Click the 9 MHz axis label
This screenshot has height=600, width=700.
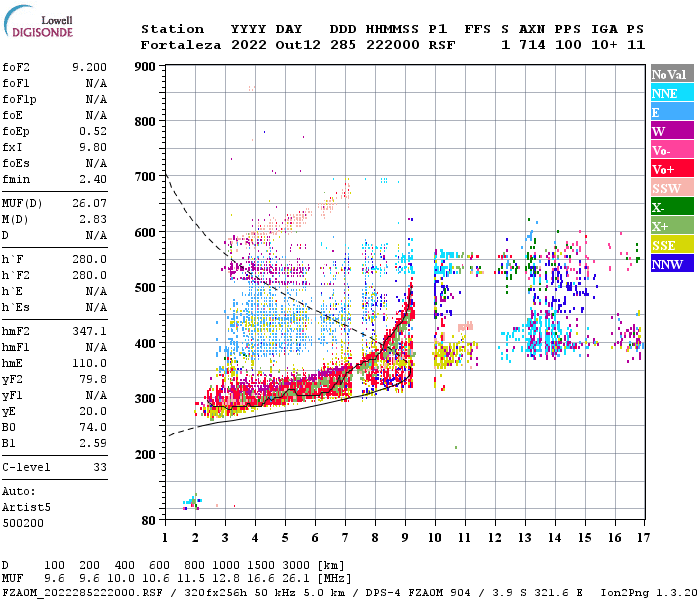click(405, 538)
